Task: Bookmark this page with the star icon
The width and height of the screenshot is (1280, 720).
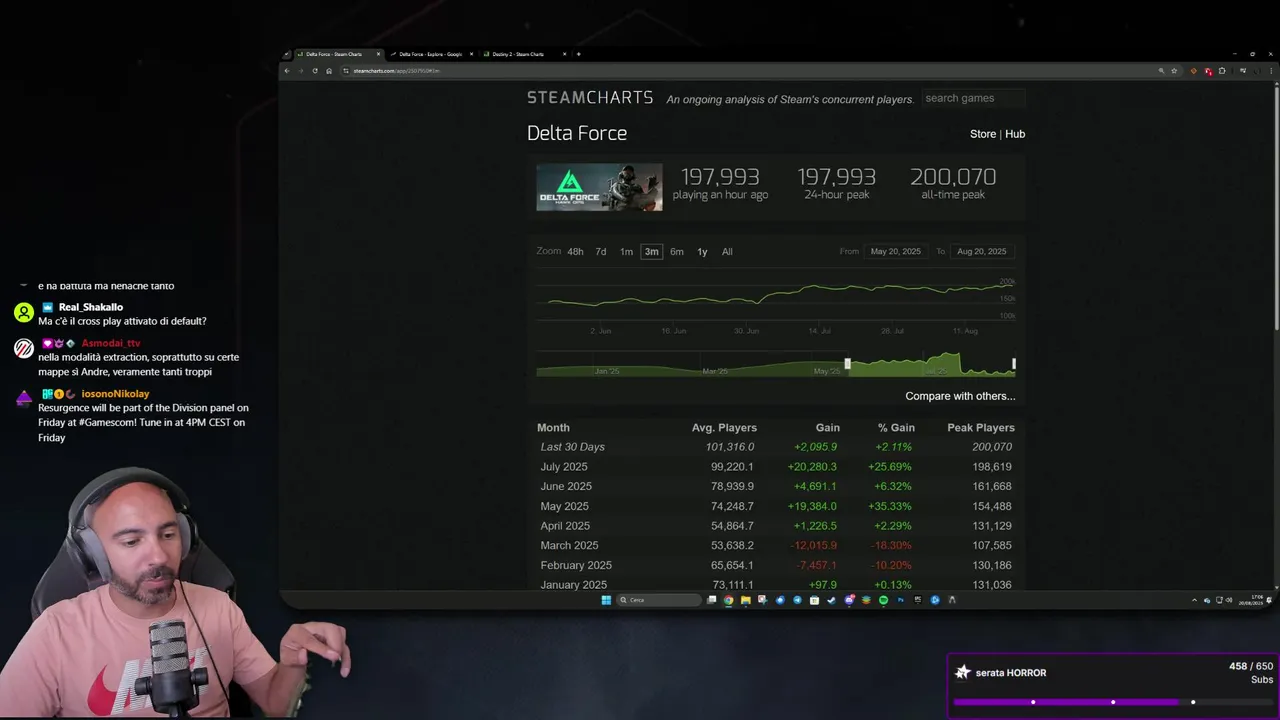Action: coord(1174,71)
